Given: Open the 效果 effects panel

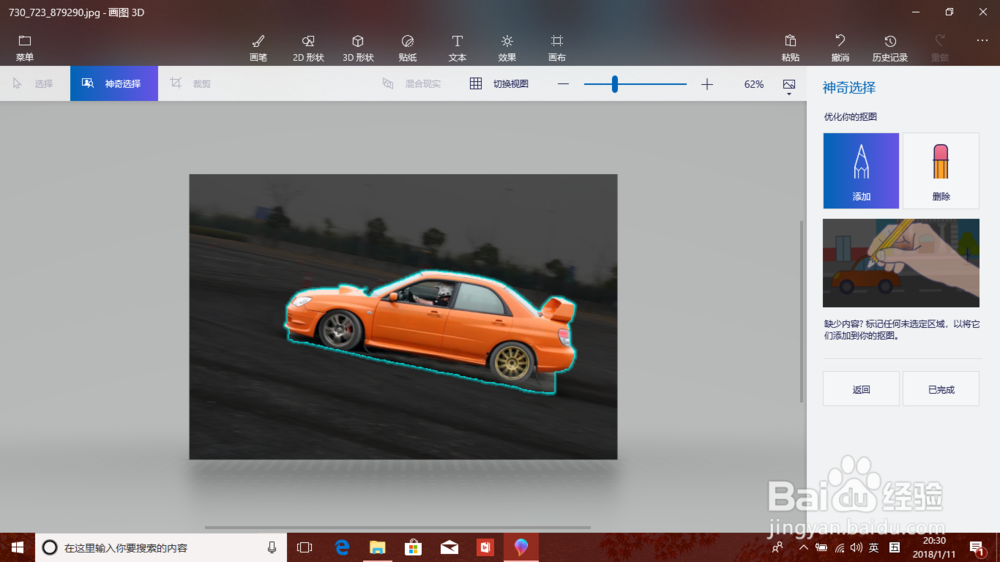Looking at the screenshot, I should coord(507,48).
